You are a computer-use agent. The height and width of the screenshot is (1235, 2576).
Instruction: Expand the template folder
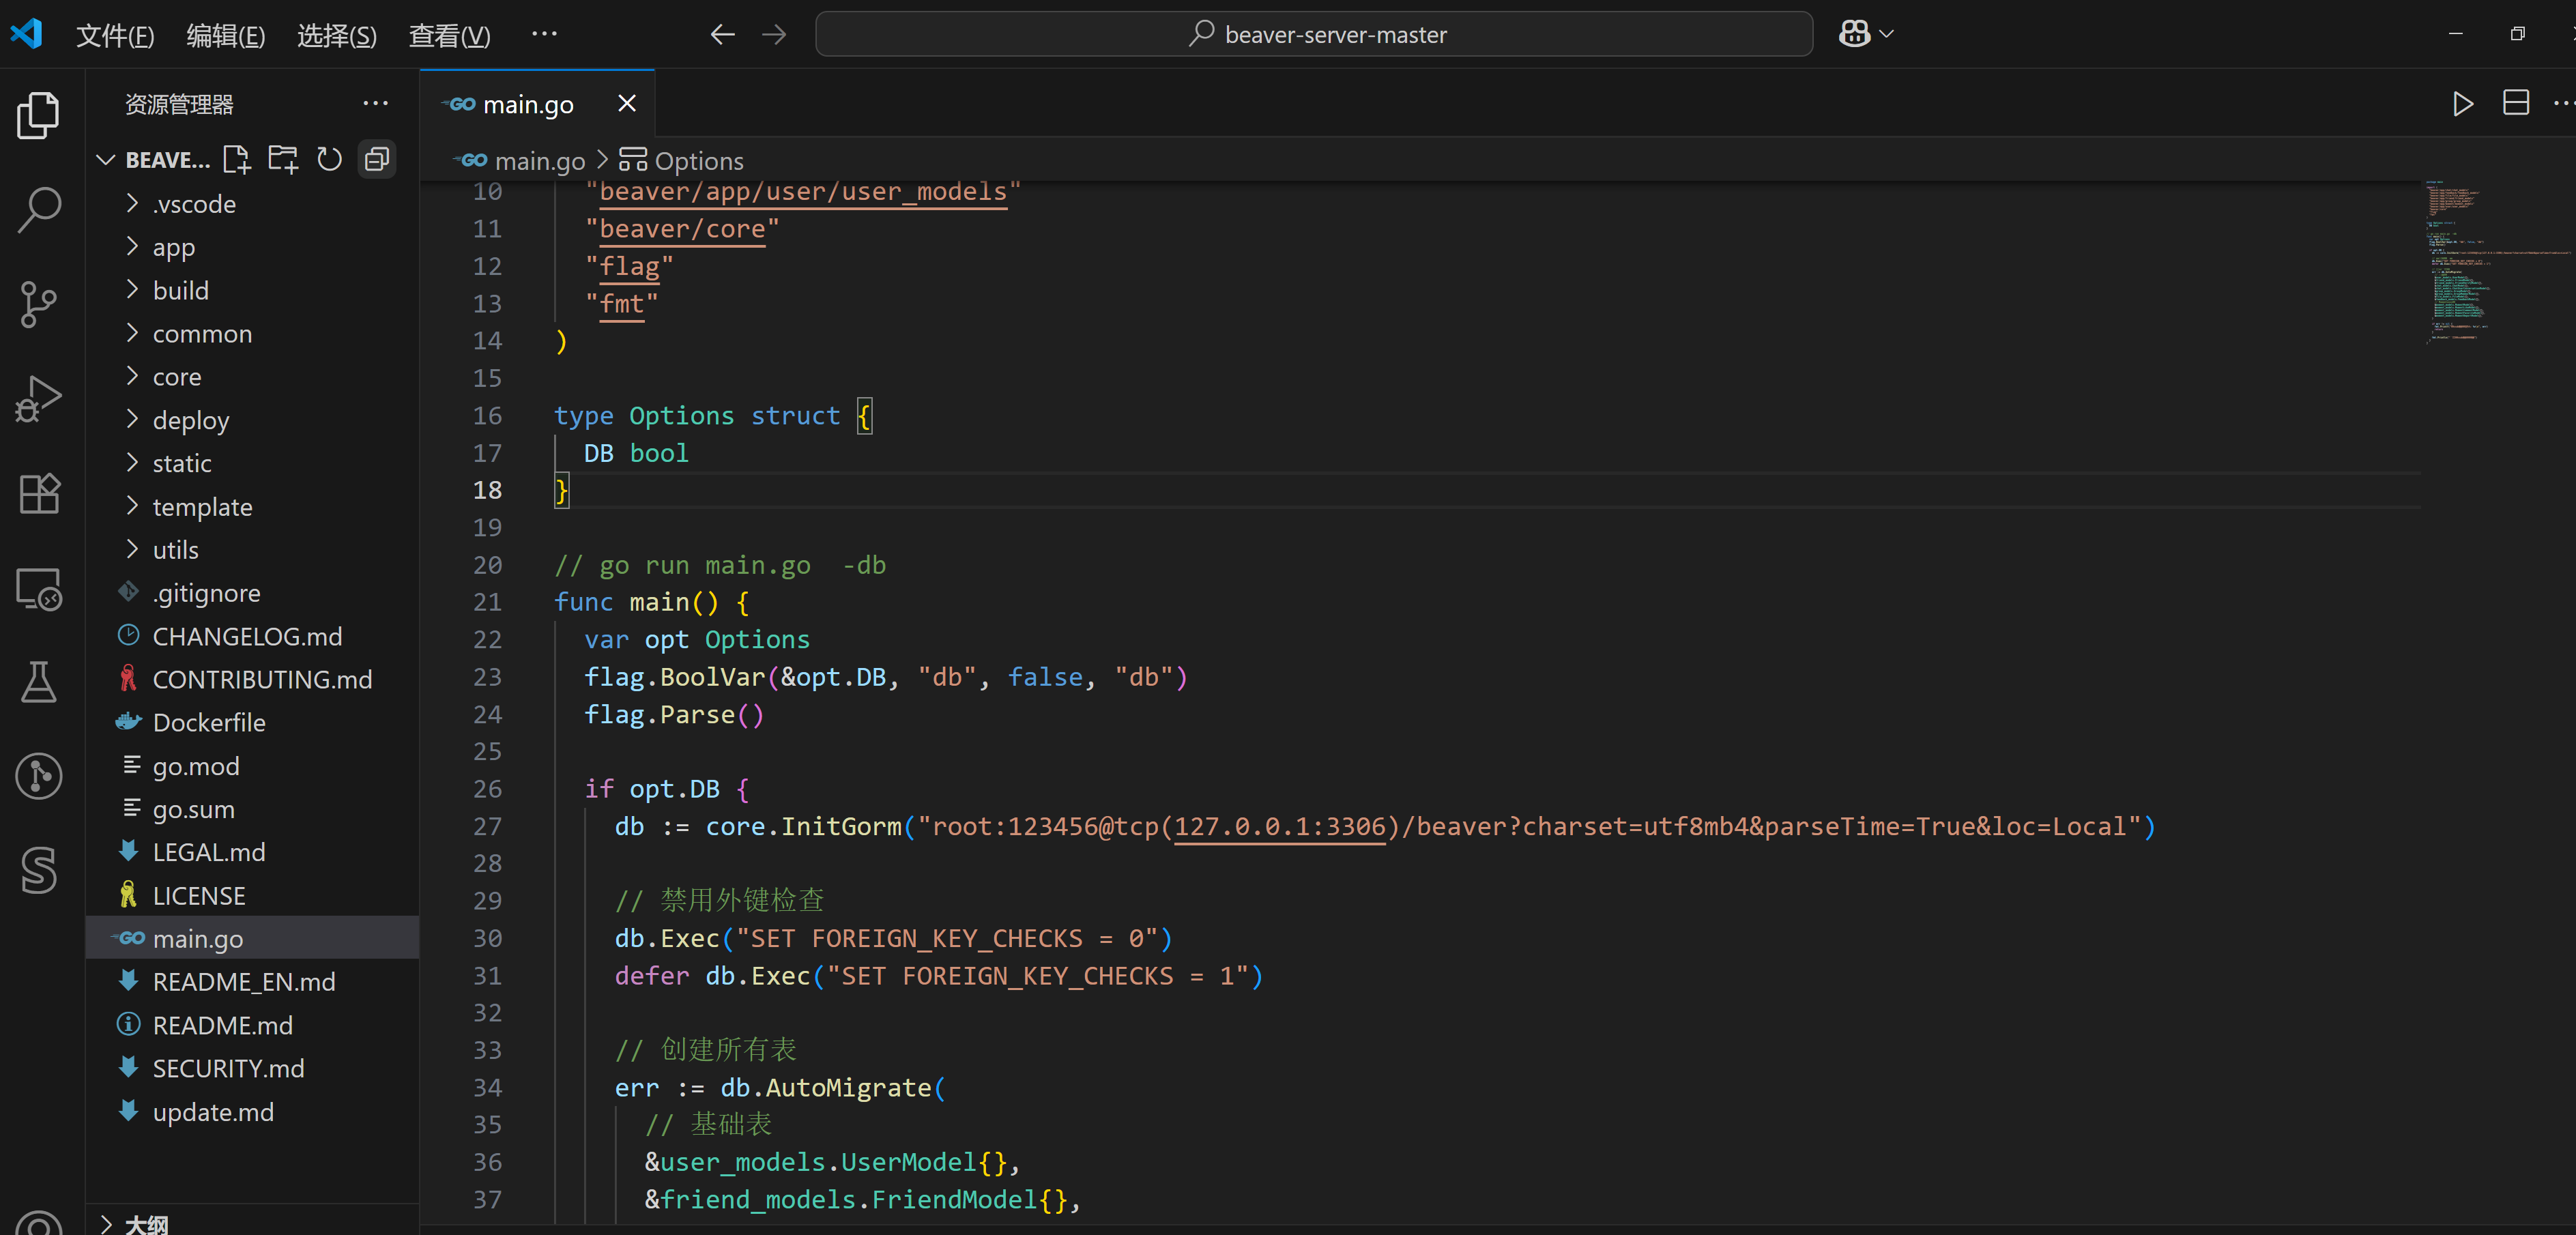[x=252, y=506]
